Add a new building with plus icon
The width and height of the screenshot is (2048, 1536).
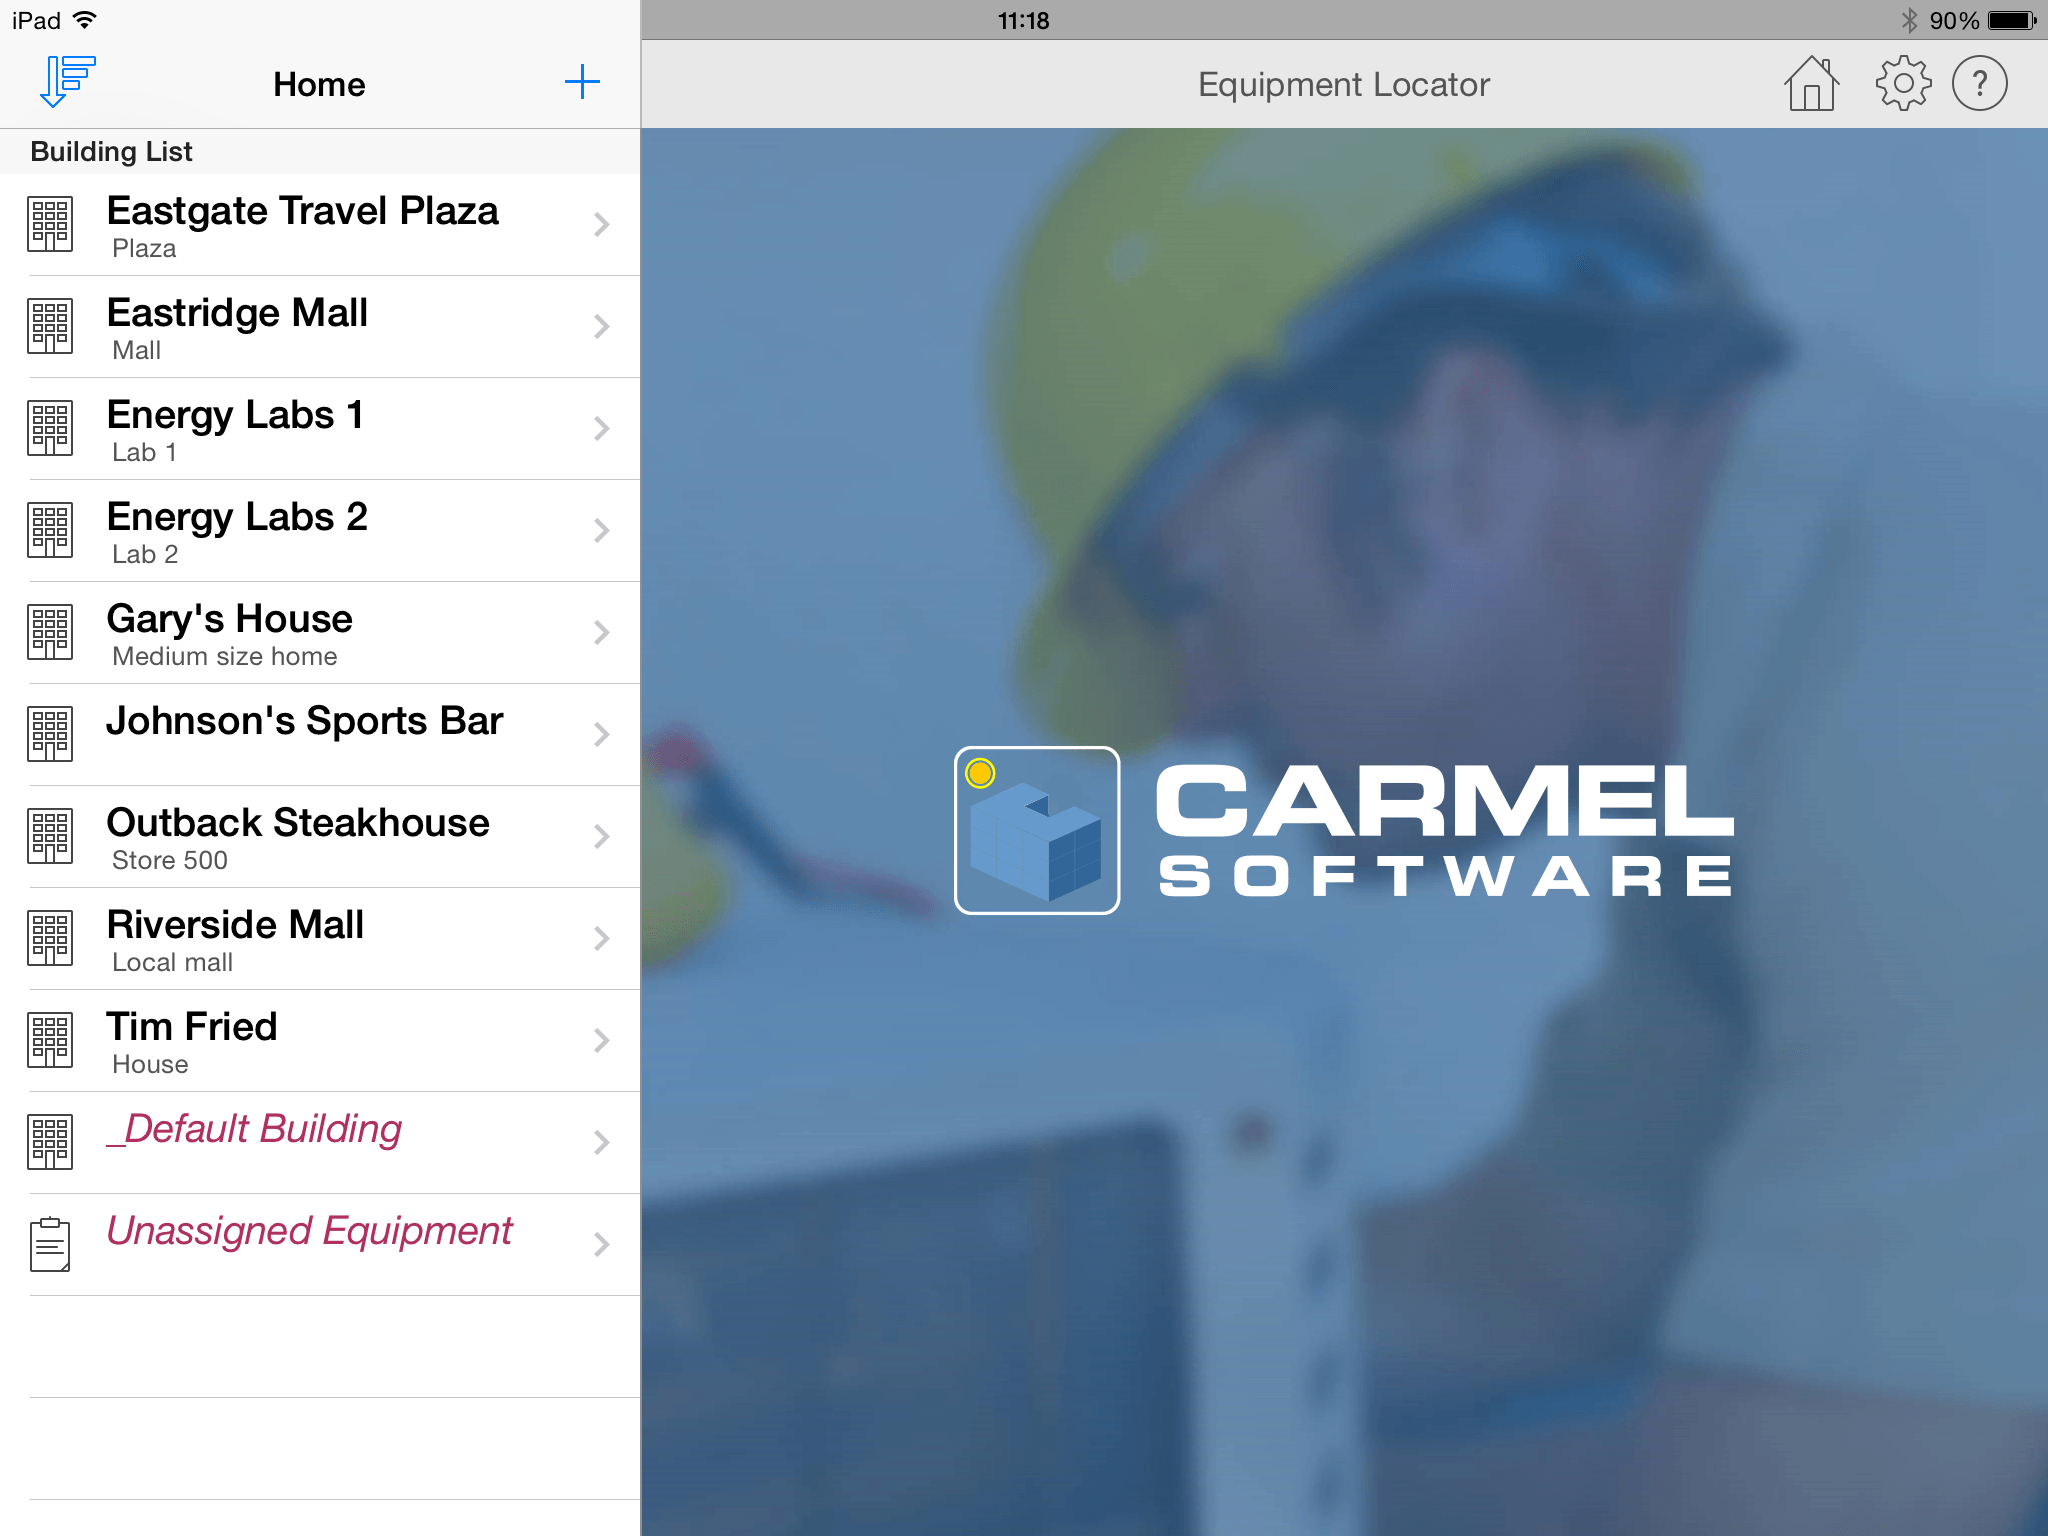tap(582, 82)
